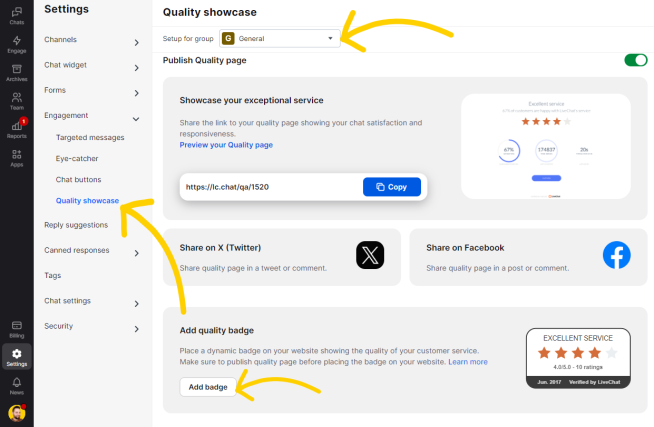Select Reply suggestions menu item
Screen dimensions: 654x427
76,225
